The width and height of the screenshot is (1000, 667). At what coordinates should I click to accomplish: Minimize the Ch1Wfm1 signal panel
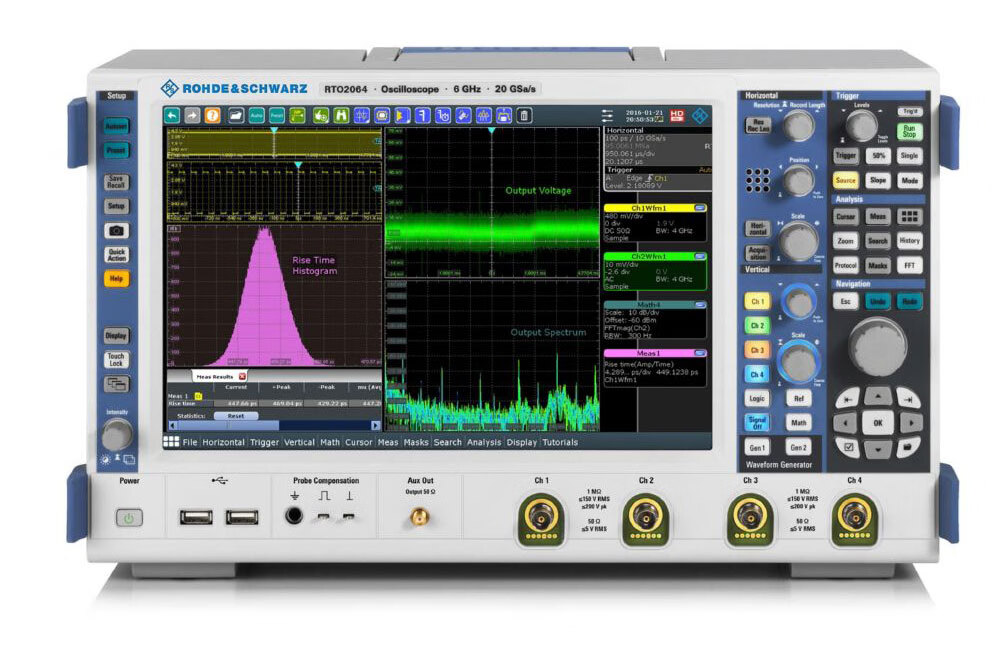(700, 208)
